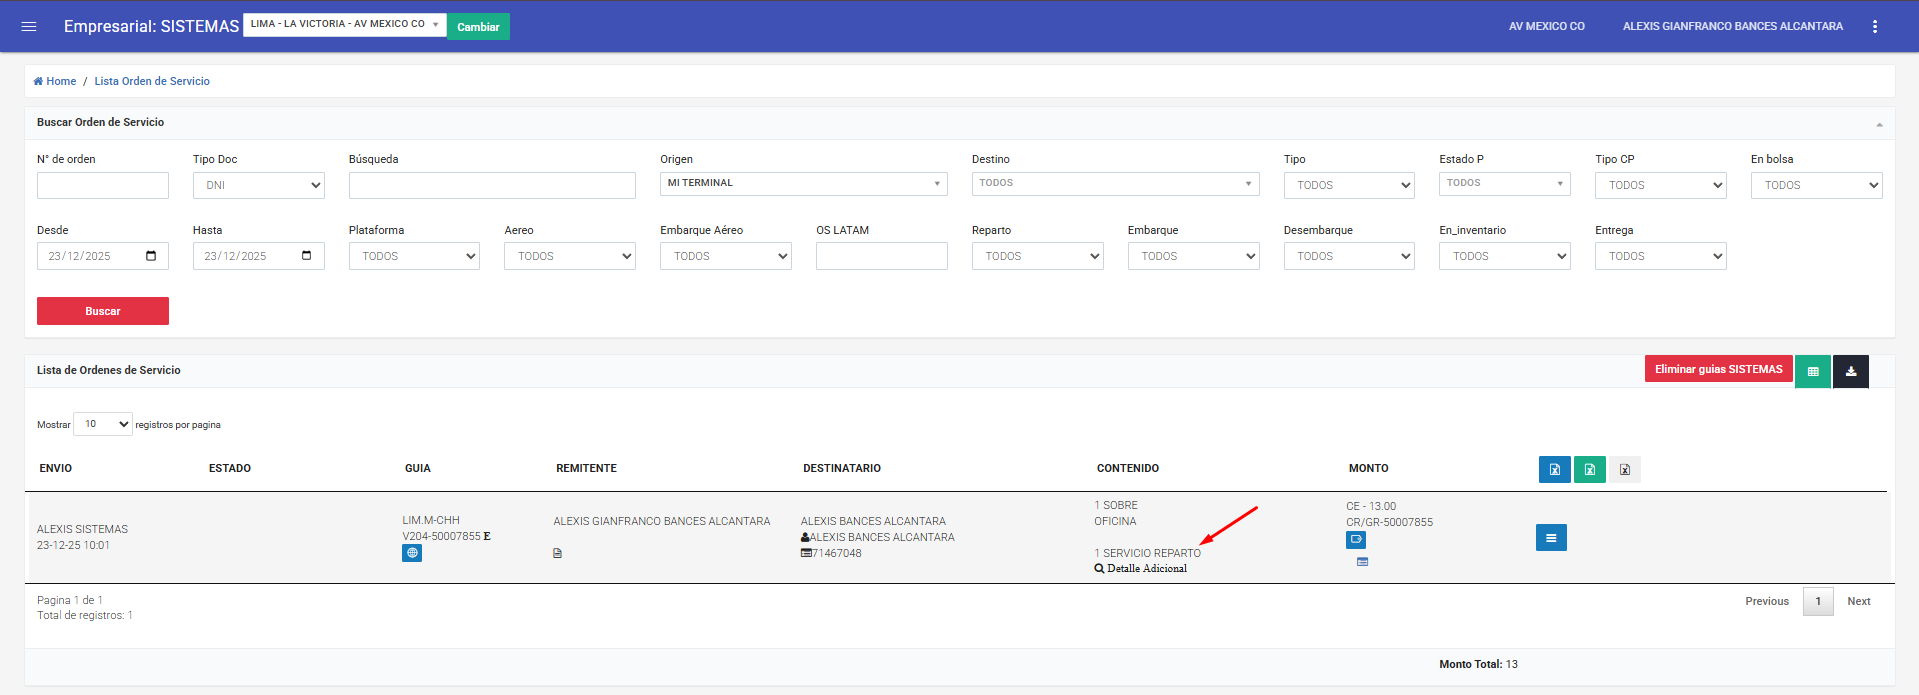Click the blue globe icon under guia

[412, 553]
